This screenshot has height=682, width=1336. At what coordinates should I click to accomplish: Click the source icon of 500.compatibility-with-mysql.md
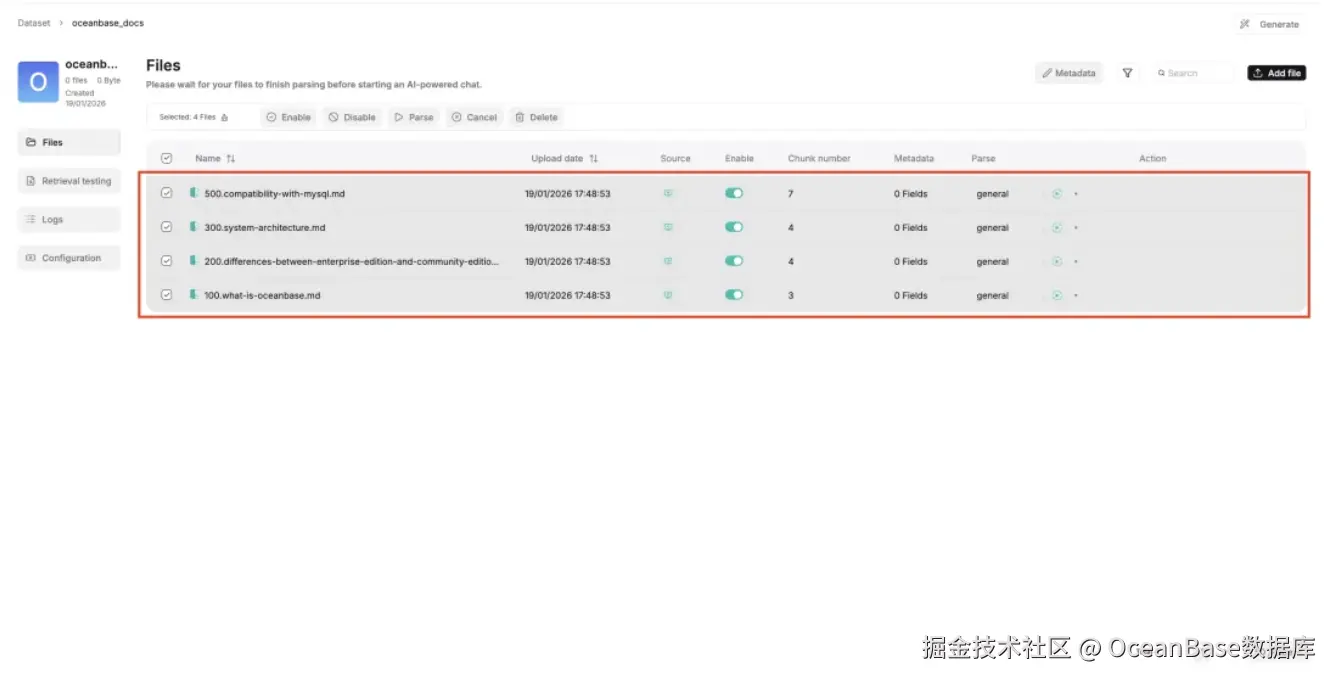(668, 194)
